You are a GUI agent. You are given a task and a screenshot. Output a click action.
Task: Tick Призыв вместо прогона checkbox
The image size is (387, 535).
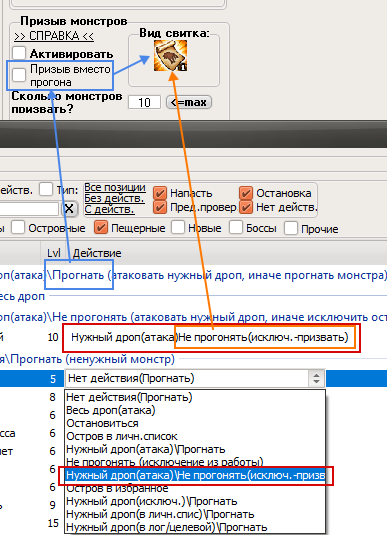pyautogui.click(x=19, y=75)
